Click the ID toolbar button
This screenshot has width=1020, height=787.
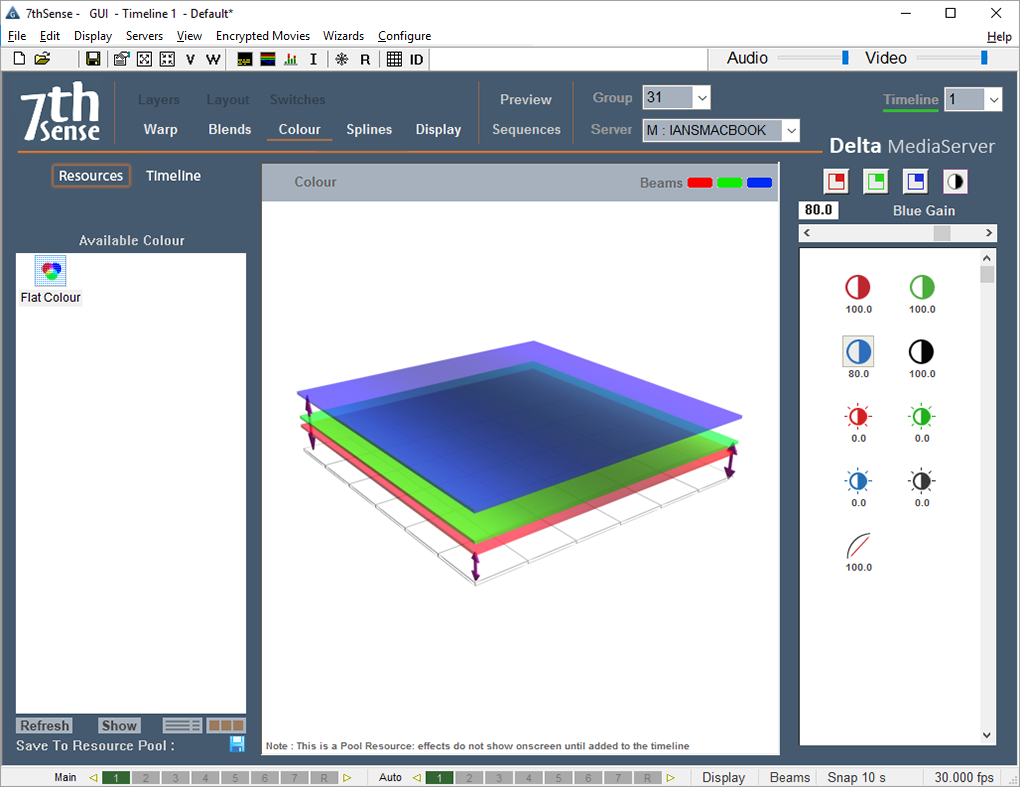[416, 60]
